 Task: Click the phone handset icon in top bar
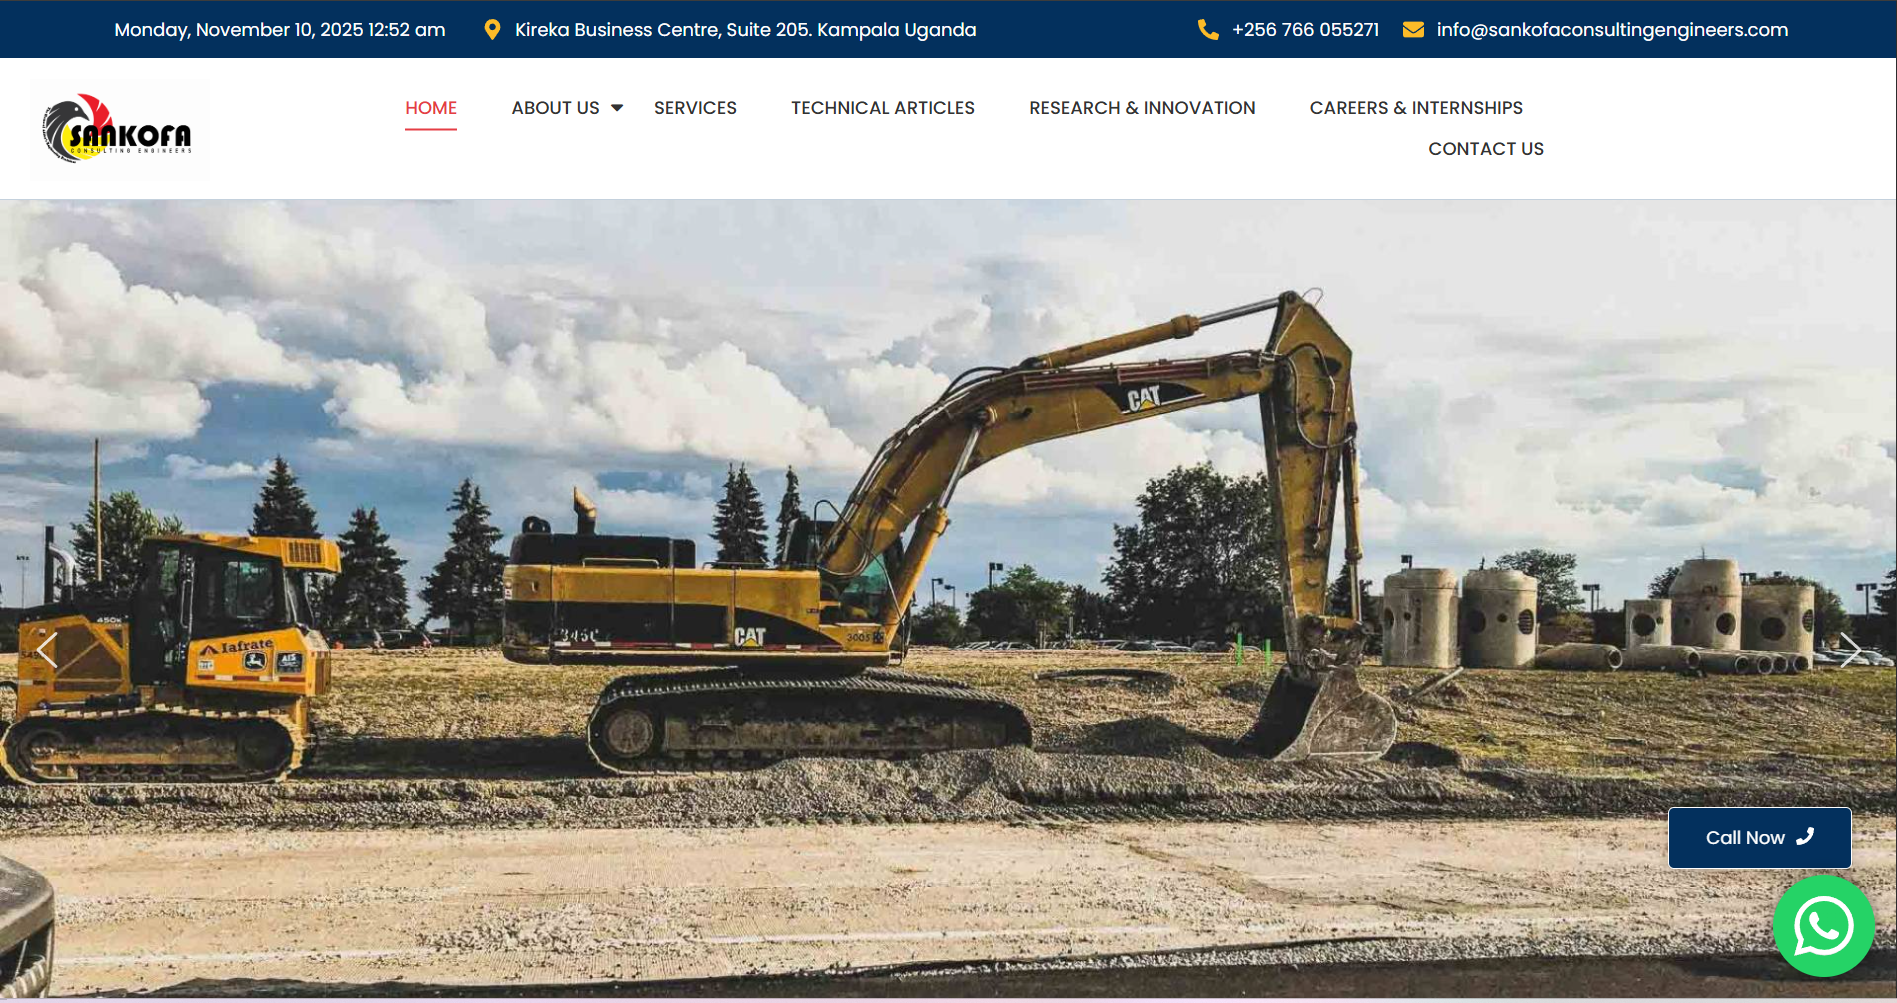tap(1208, 29)
